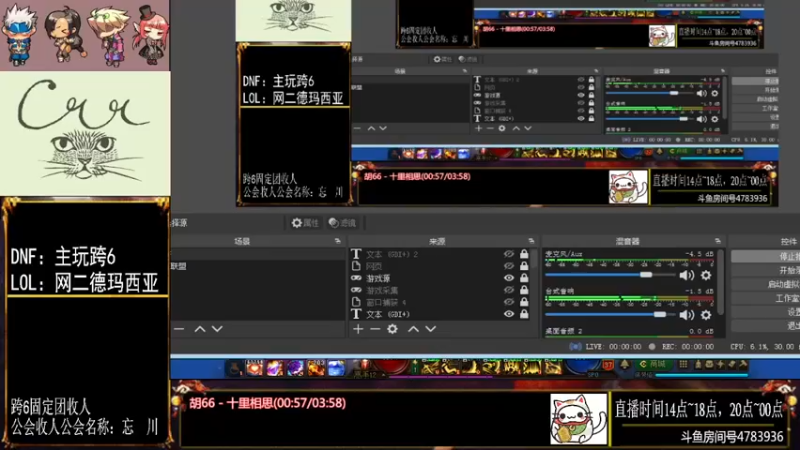Remove selected source with the minus icon
800x450 pixels.
(x=375, y=329)
